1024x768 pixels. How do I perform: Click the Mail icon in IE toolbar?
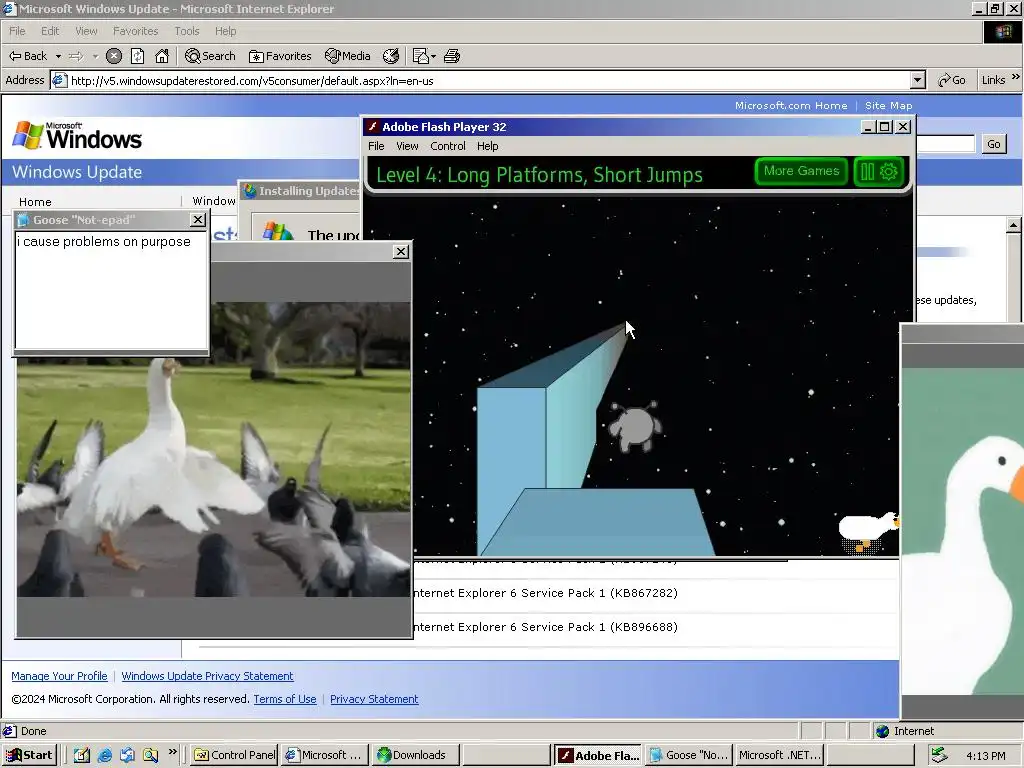(421, 56)
